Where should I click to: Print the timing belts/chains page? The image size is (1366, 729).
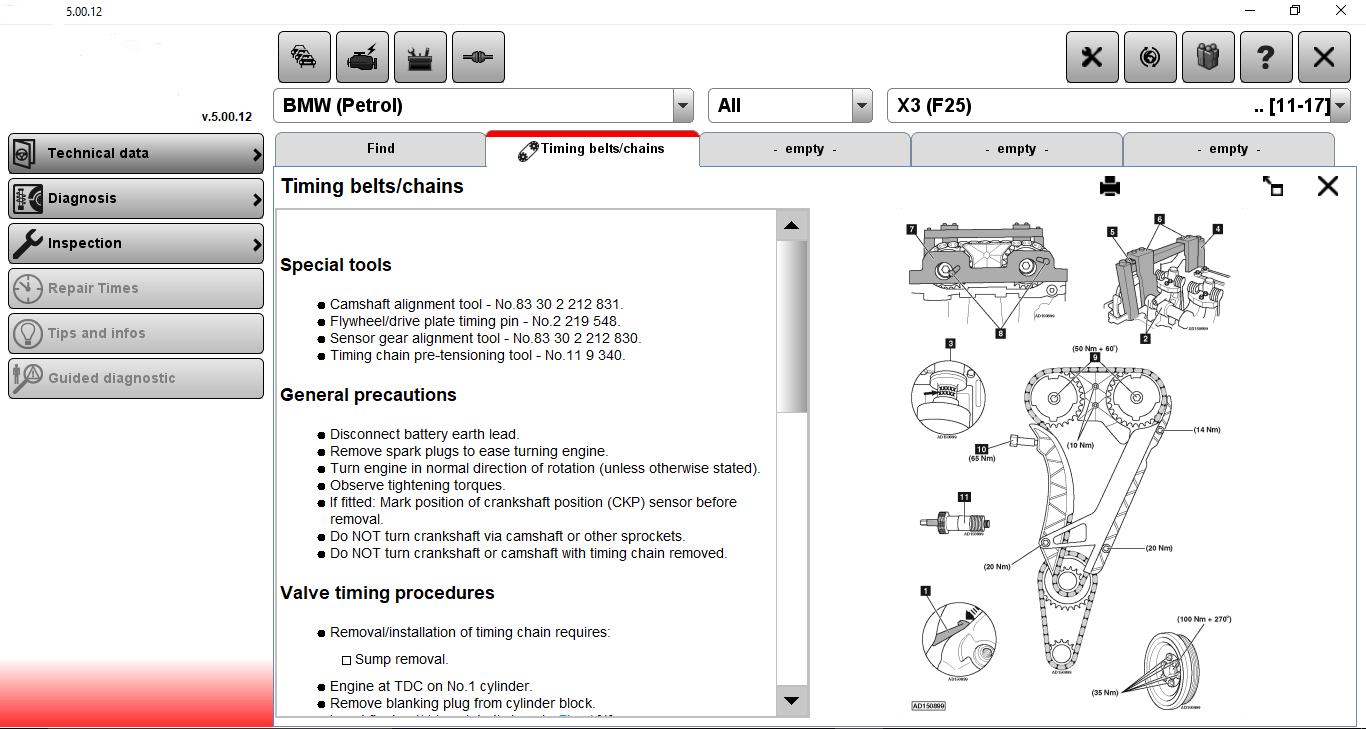point(1110,186)
